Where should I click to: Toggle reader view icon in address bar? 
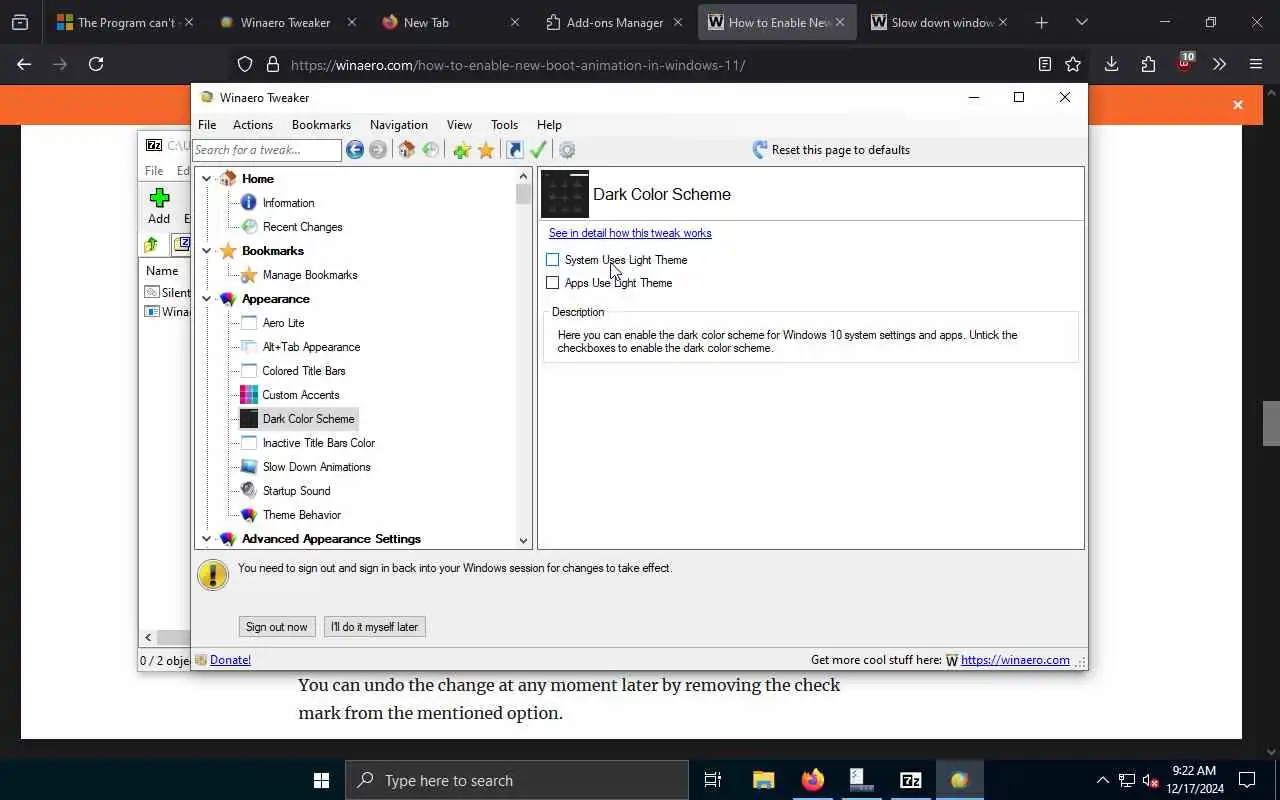(x=1045, y=64)
